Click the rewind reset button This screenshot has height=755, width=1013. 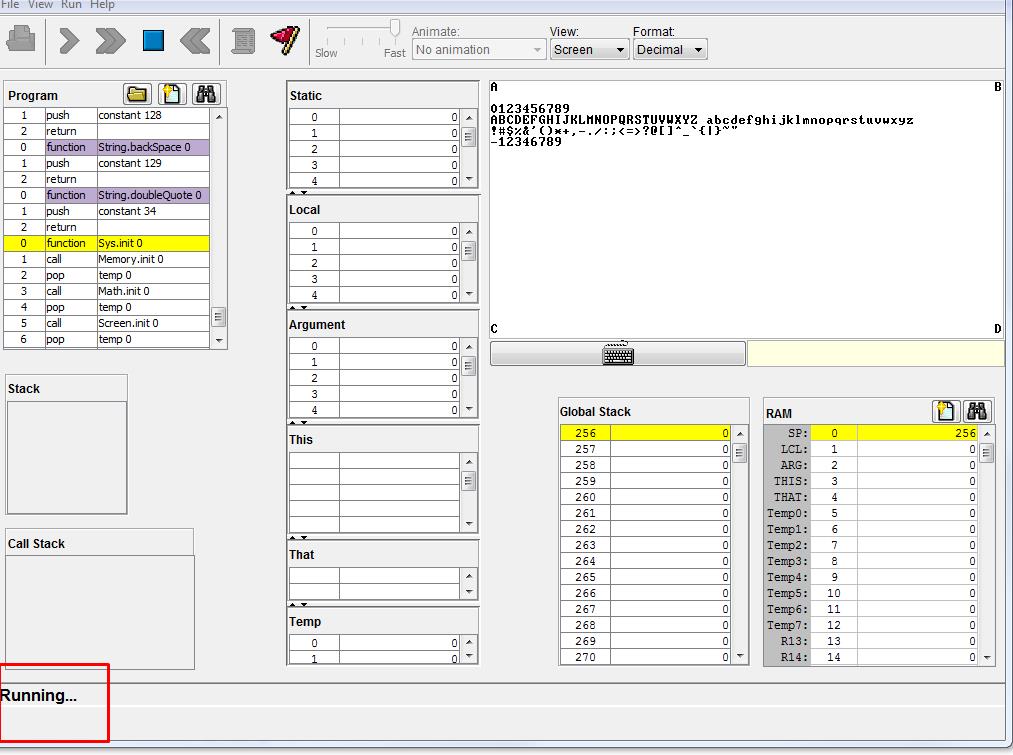click(195, 40)
